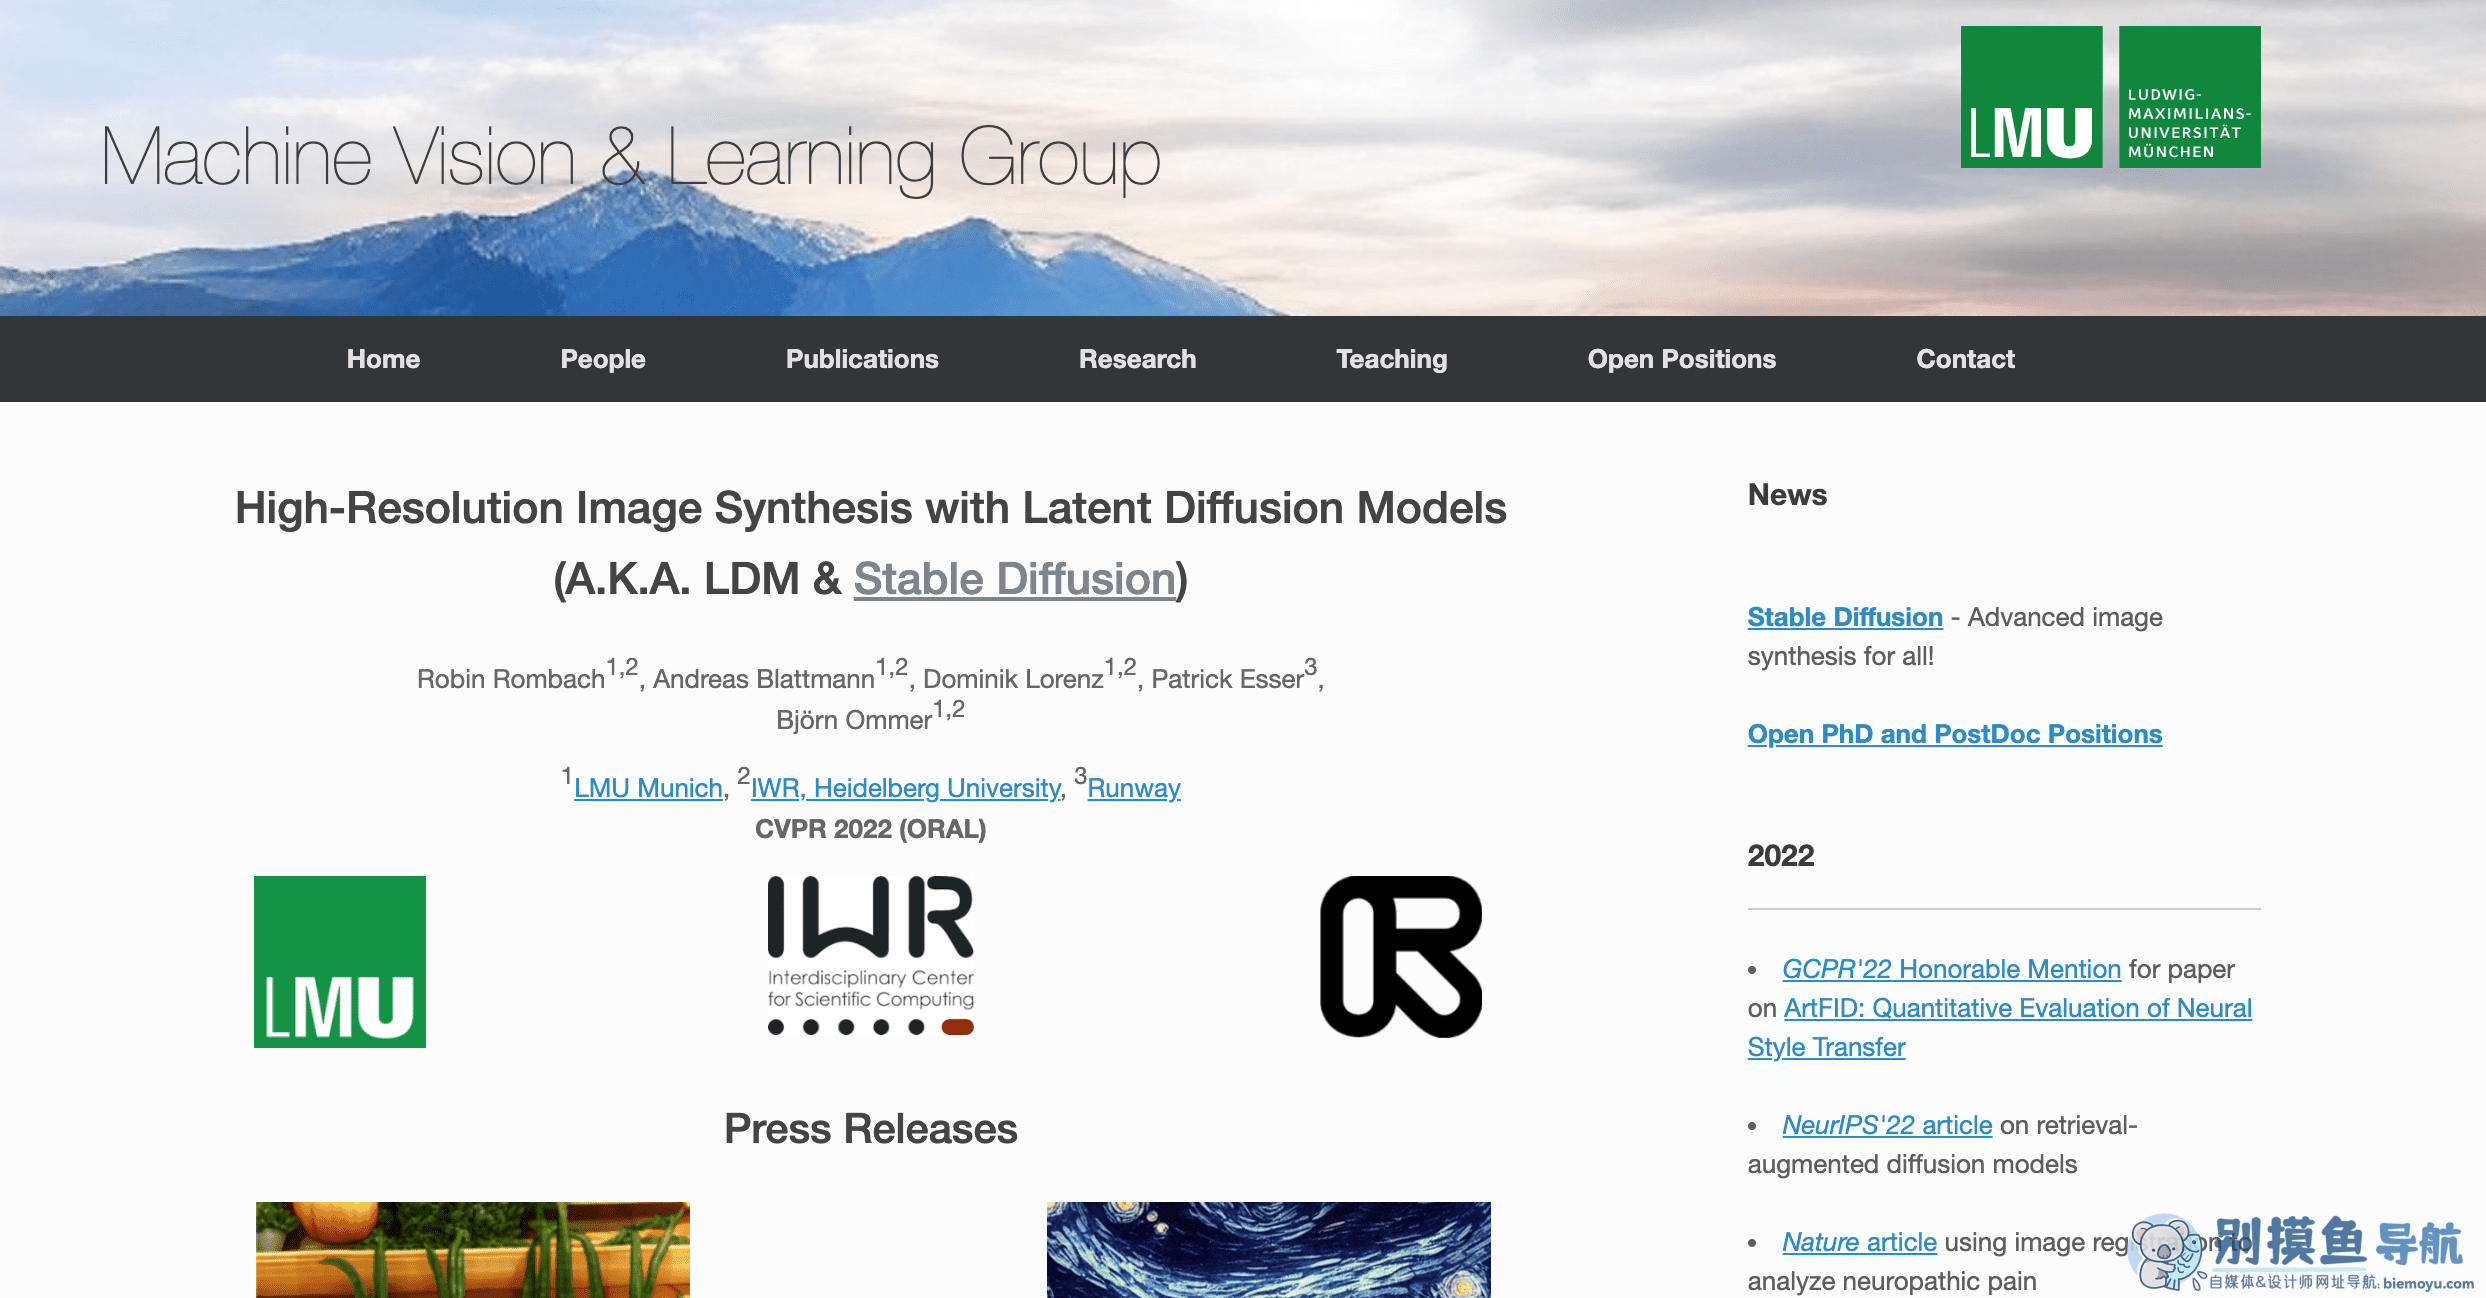Click the green LMU logo below authors
Viewport: 2486px width, 1298px height.
[340, 962]
